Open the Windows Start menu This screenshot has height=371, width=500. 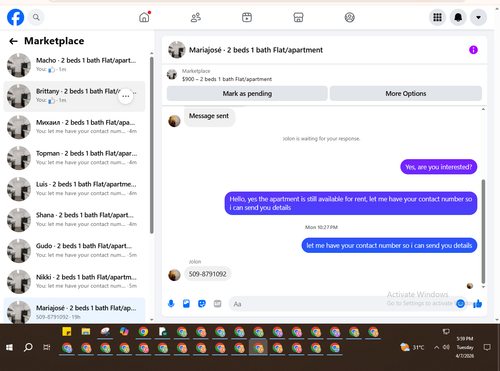pos(9,348)
